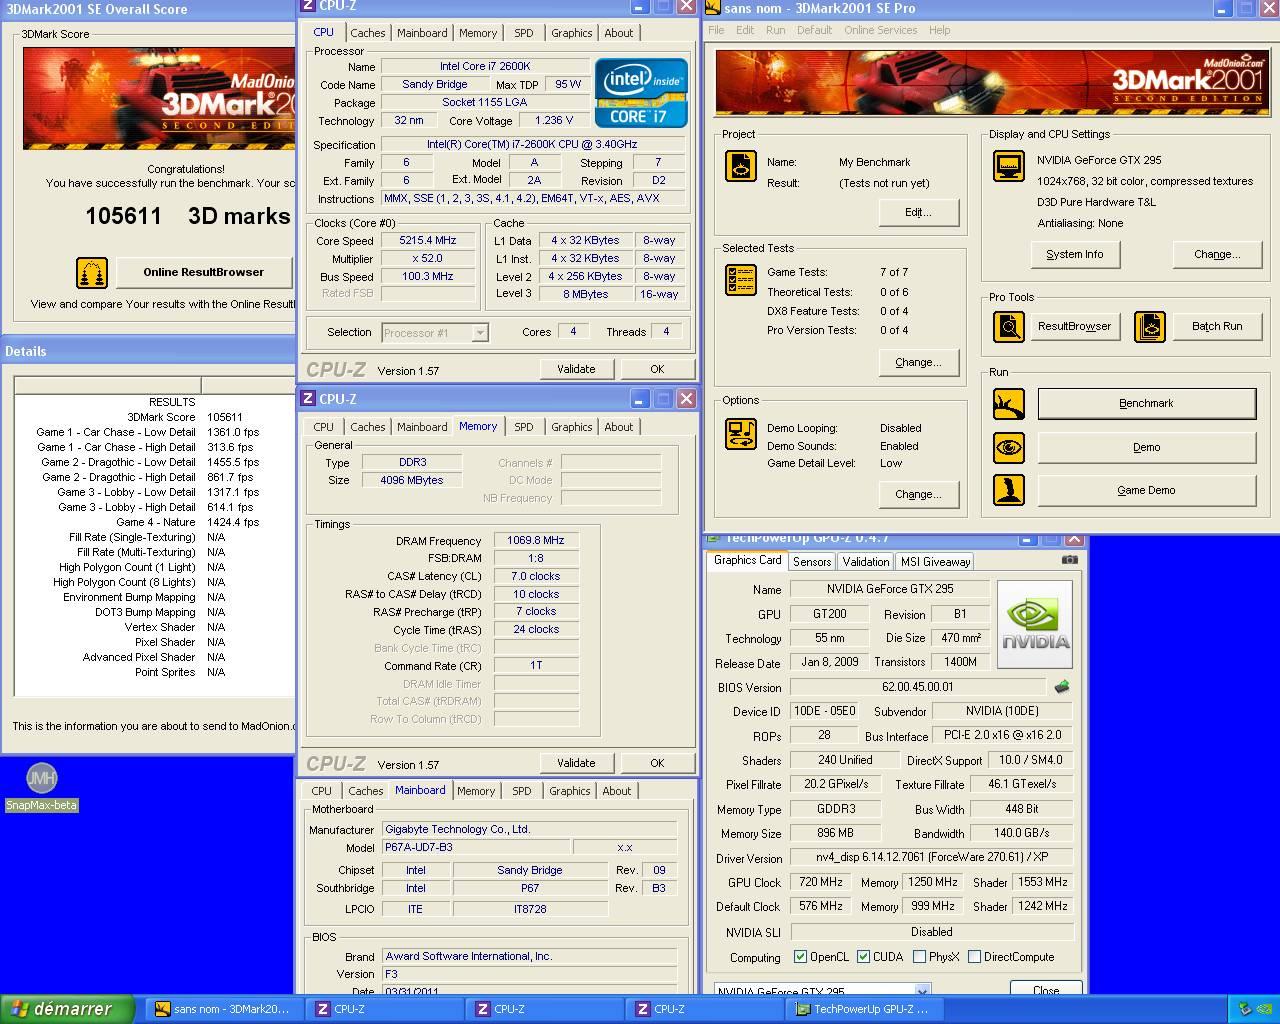Click the Selected Tests checklist icon
Viewport: 1280px width, 1024px height.
tap(741, 280)
